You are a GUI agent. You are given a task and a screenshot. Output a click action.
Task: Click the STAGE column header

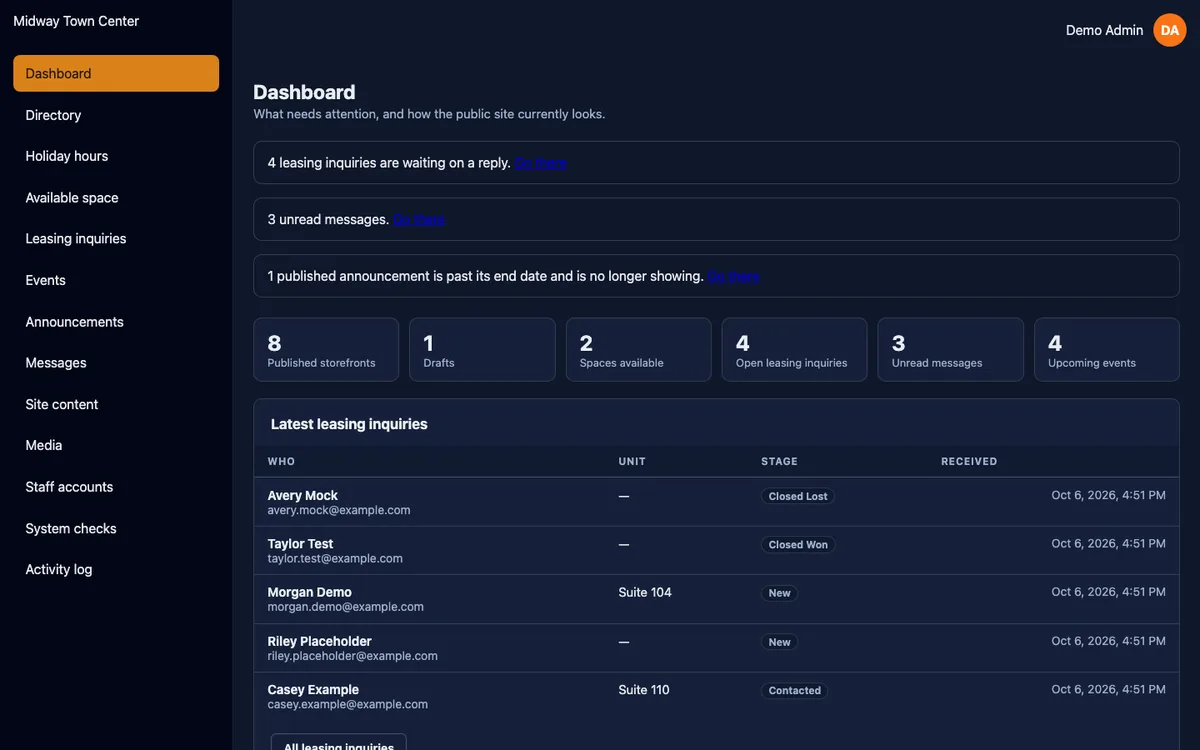click(x=779, y=461)
